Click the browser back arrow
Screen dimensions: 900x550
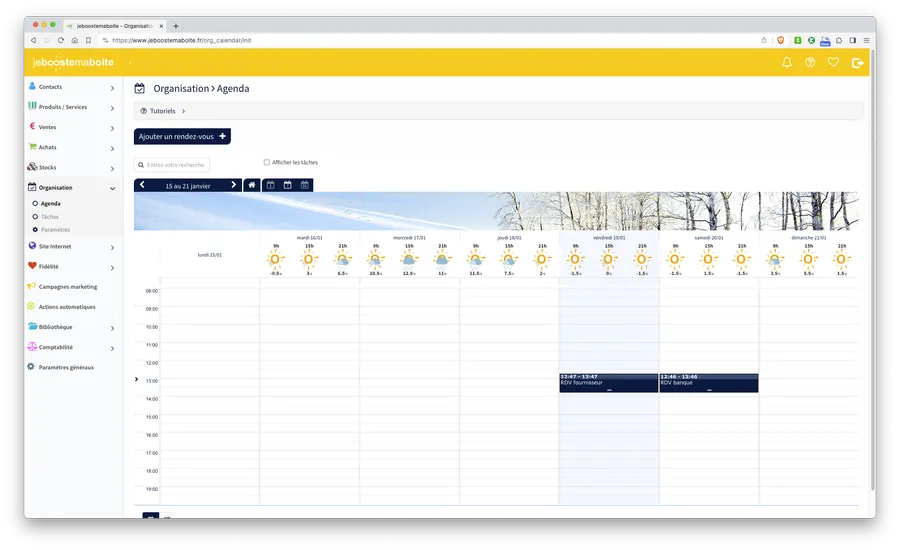point(33,40)
